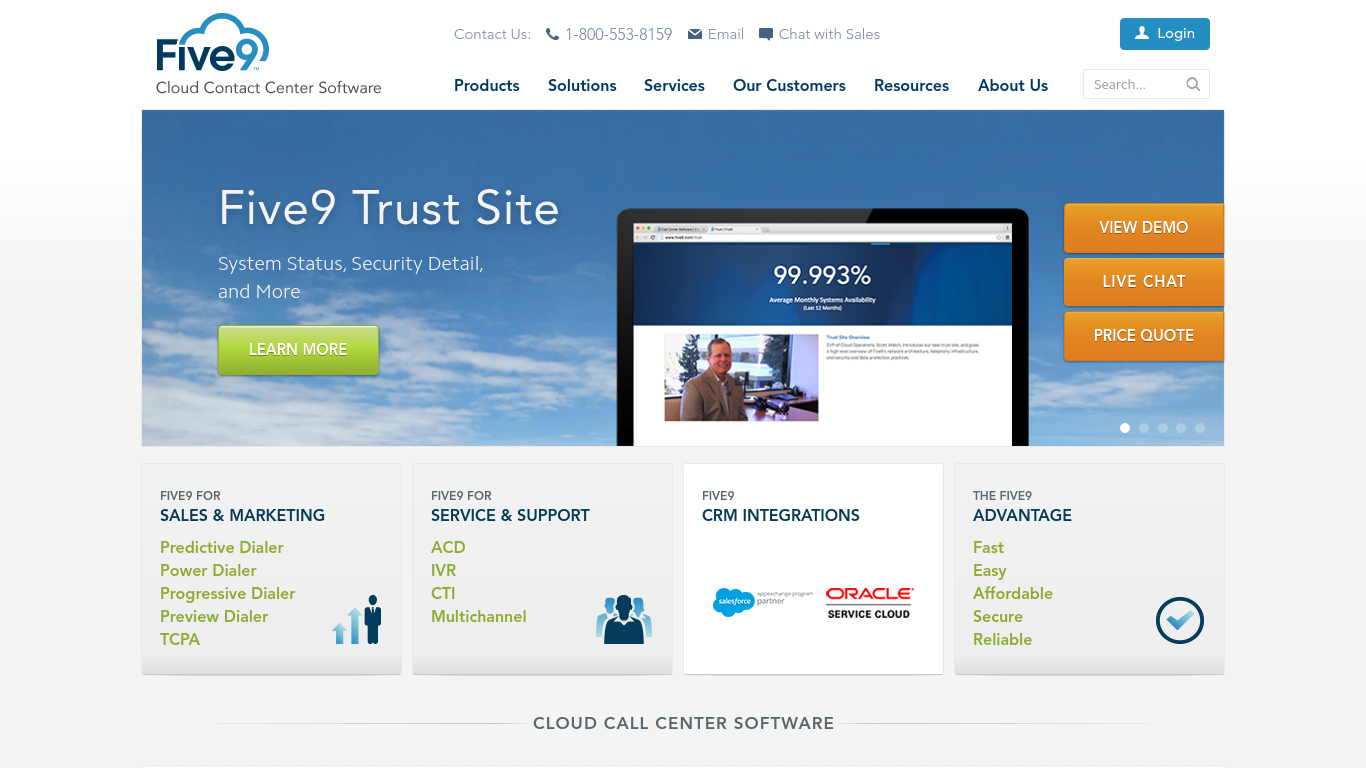Click the user icon in Login button

click(1142, 33)
